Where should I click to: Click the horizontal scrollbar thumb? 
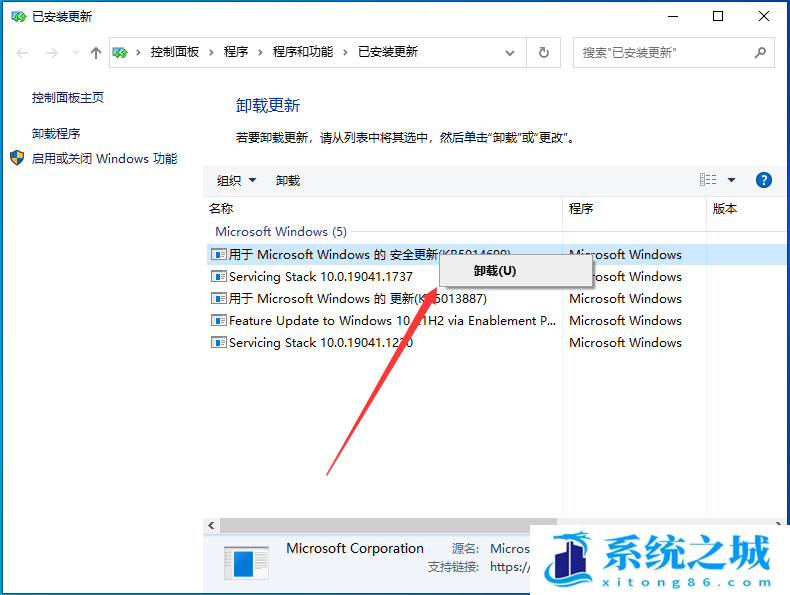[x=388, y=525]
